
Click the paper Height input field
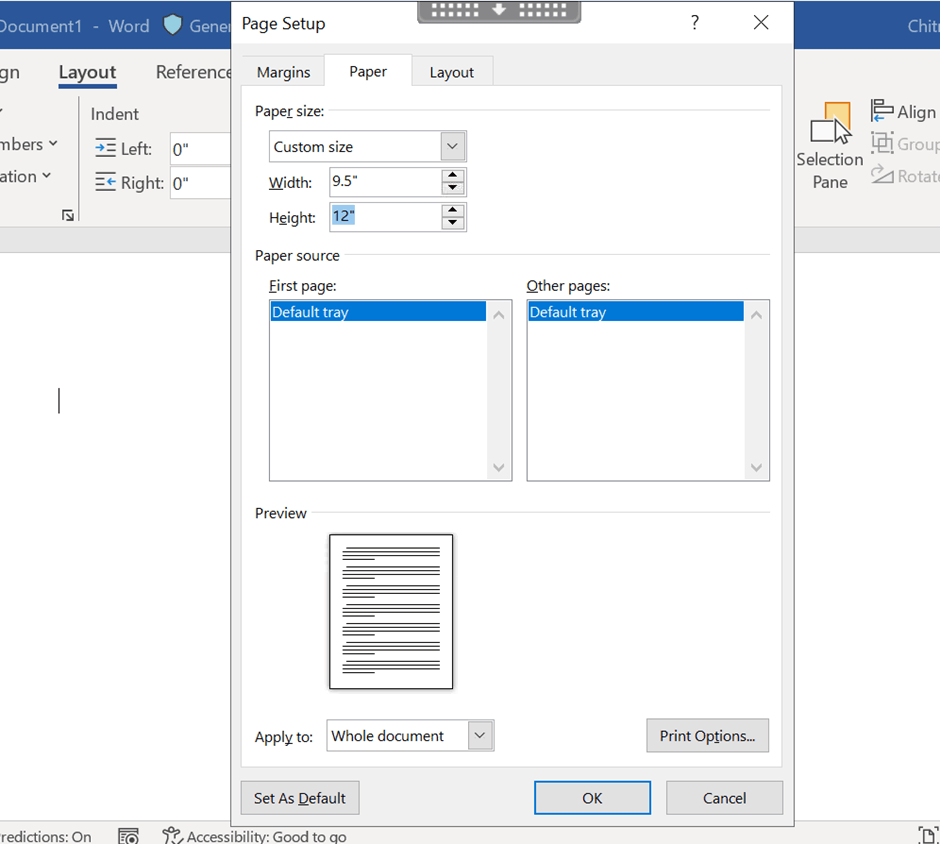[x=385, y=216]
